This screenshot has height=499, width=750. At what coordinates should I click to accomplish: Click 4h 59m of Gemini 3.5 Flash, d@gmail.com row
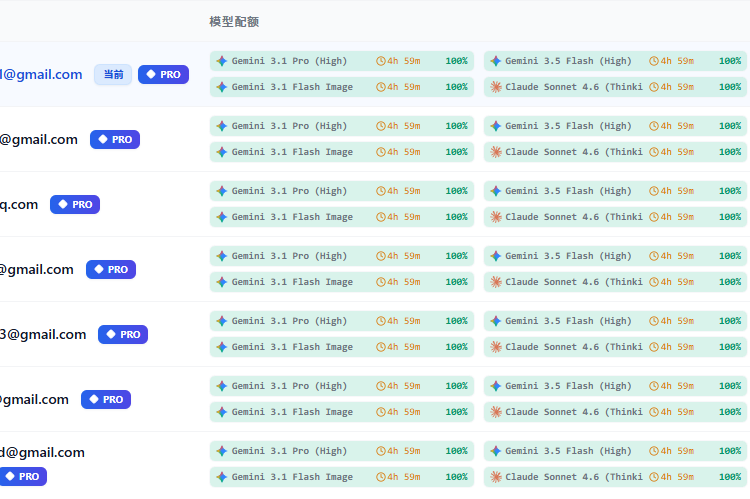click(x=677, y=451)
